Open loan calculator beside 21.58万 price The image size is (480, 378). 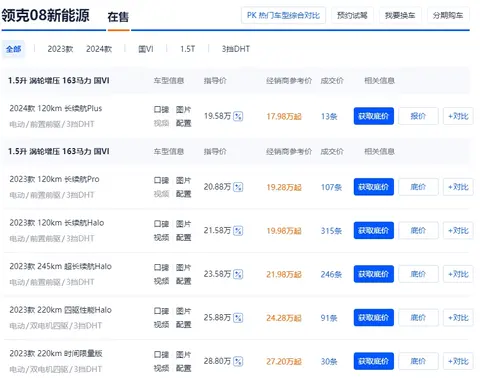click(238, 231)
